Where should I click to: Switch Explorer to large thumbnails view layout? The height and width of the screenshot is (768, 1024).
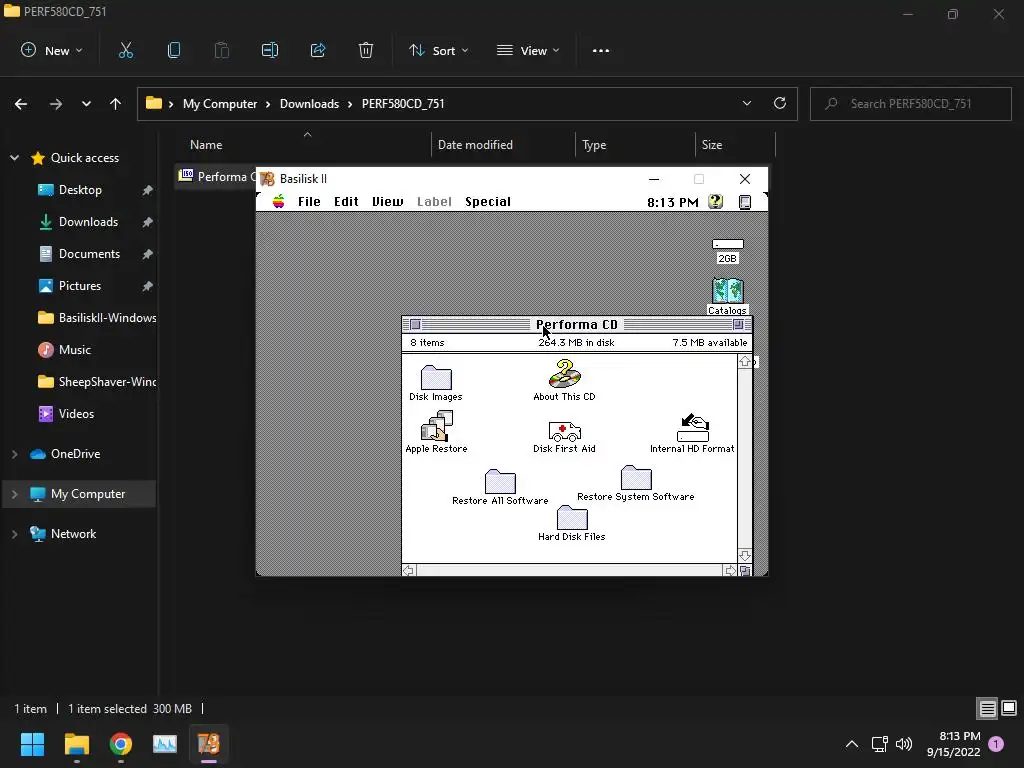coord(1009,708)
